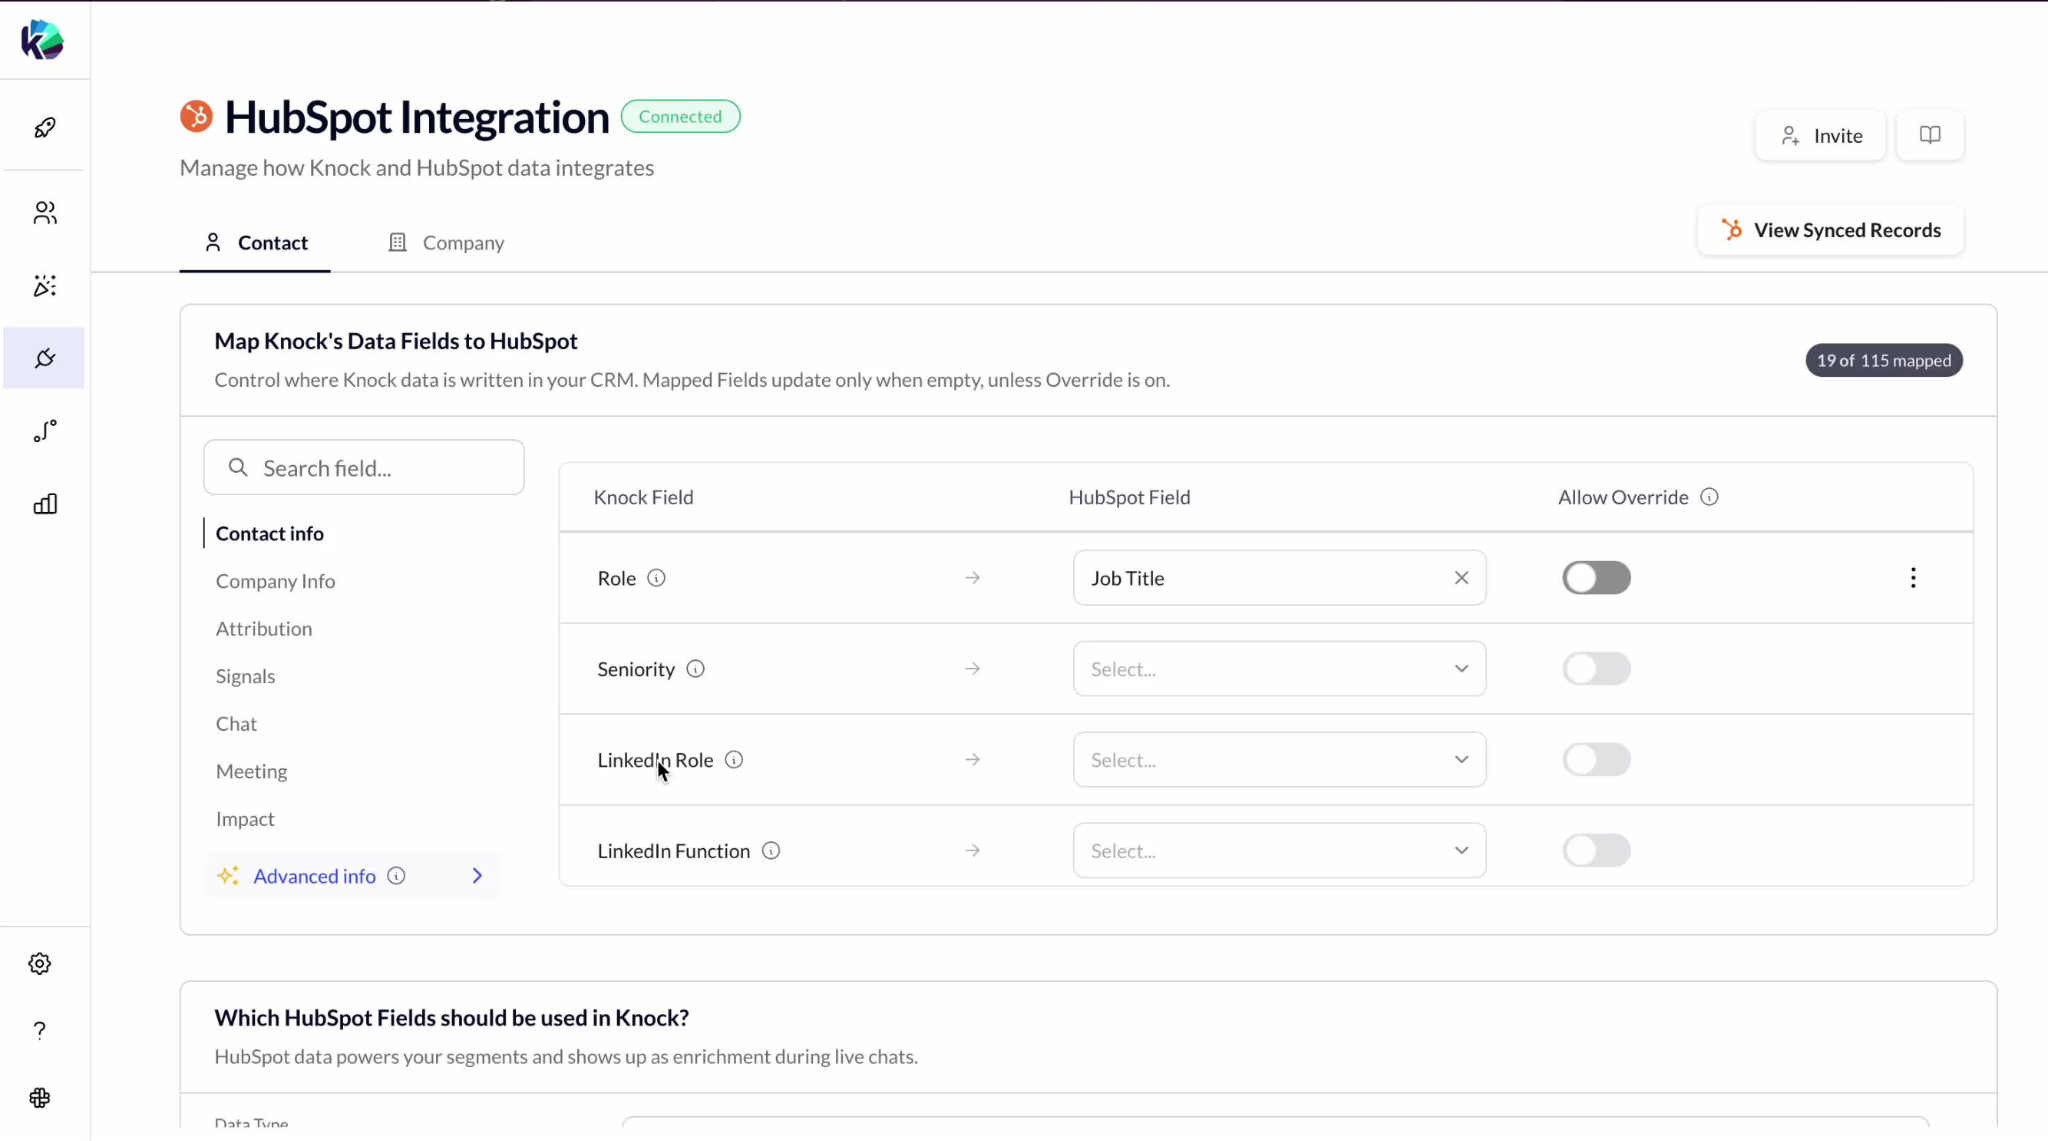Select Meeting category
The width and height of the screenshot is (2048, 1141).
tap(251, 772)
